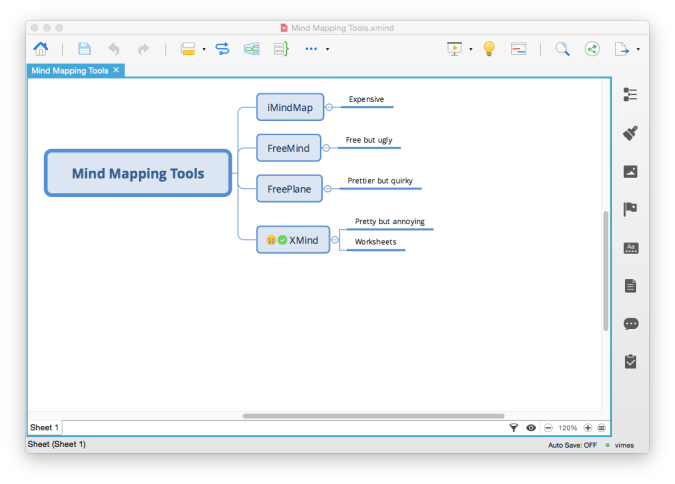Image resolution: width=675 pixels, height=484 pixels.
Task: Click the Auto Save: OFF status text
Action: tap(572, 444)
